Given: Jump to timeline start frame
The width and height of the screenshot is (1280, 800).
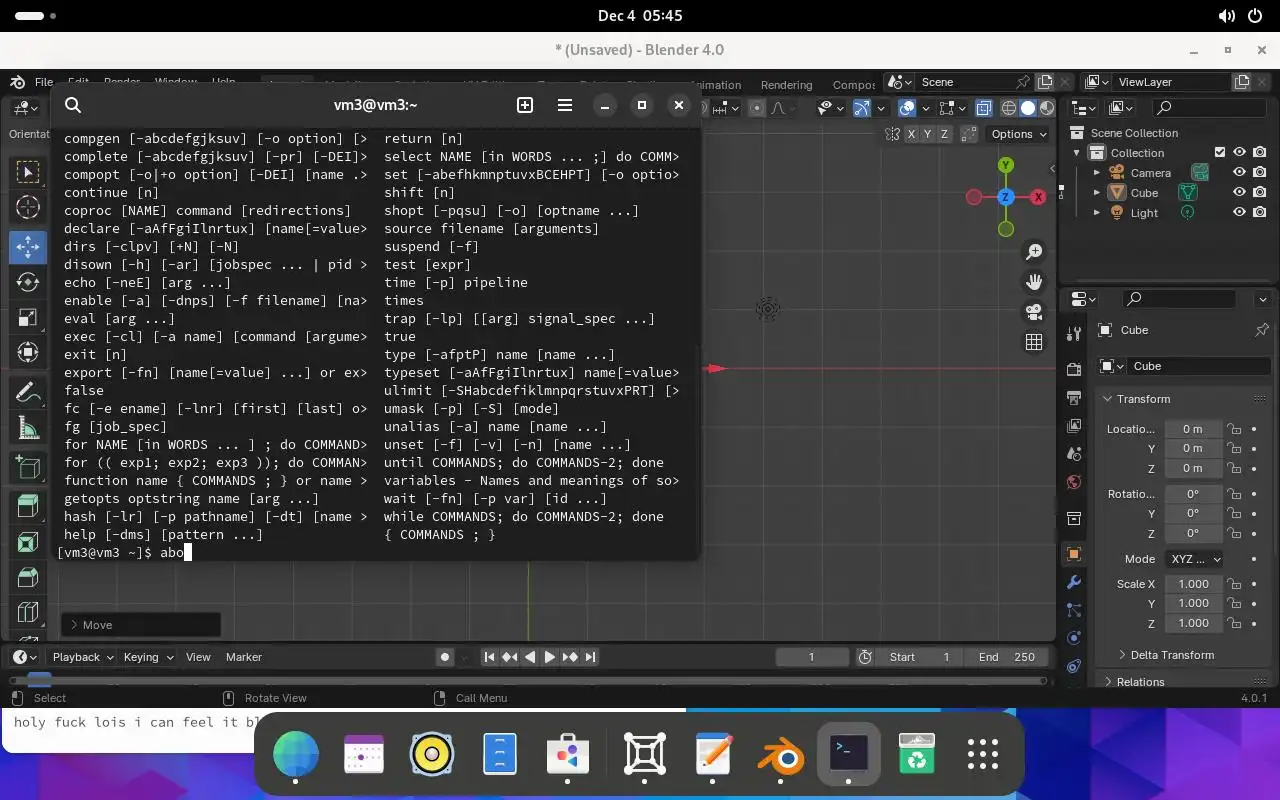Looking at the screenshot, I should coord(489,657).
